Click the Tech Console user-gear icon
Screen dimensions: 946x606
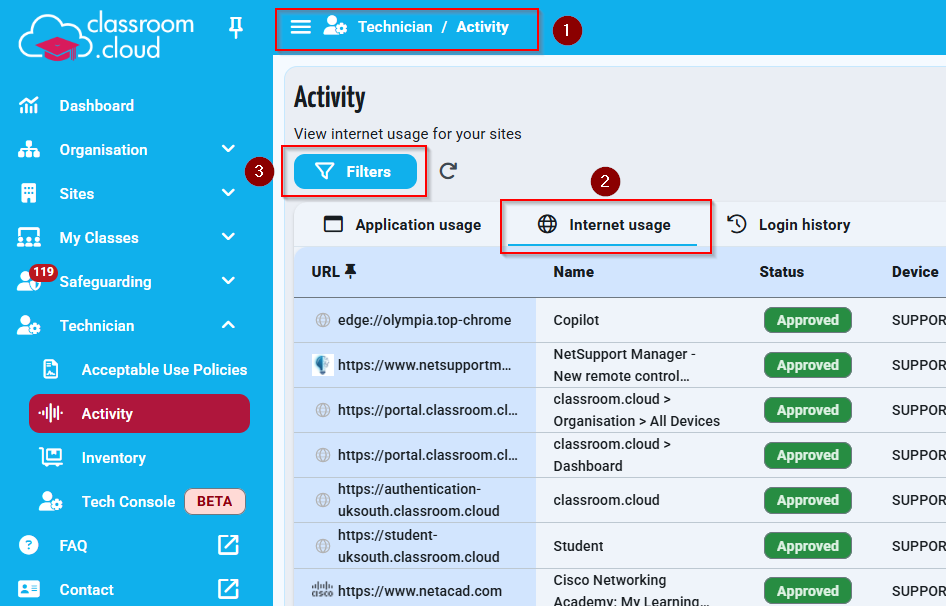[51, 502]
